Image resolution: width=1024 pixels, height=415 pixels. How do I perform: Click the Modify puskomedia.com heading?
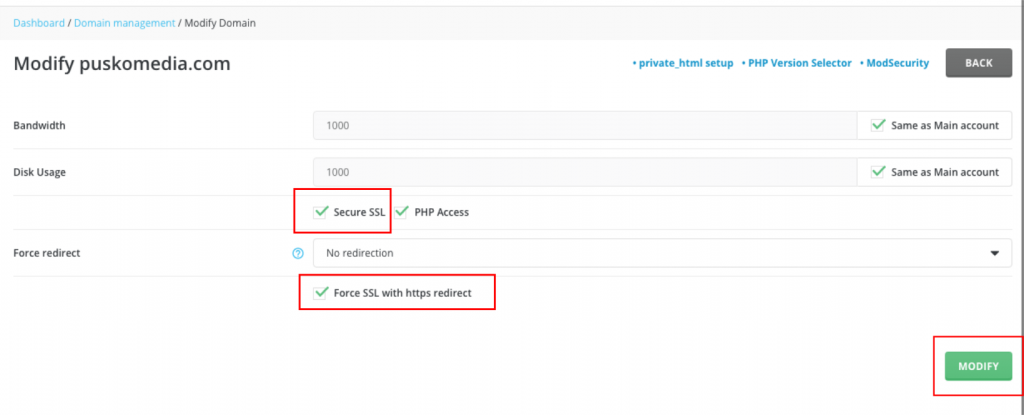tap(122, 64)
